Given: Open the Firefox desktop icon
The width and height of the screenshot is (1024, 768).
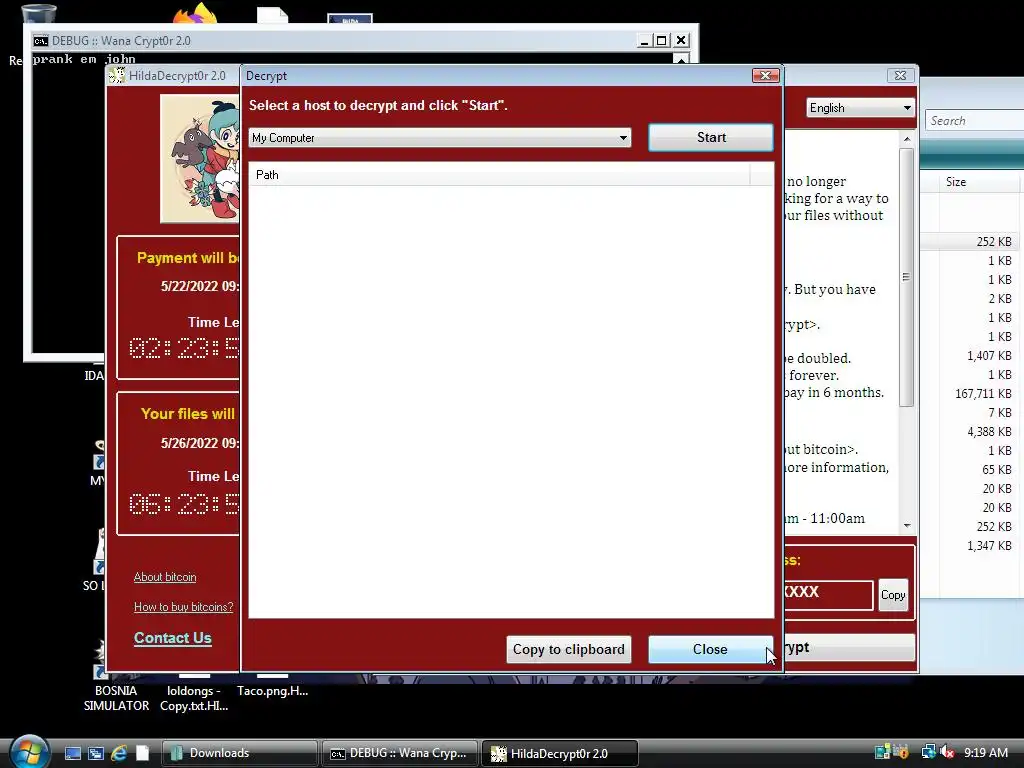Looking at the screenshot, I should tap(196, 13).
